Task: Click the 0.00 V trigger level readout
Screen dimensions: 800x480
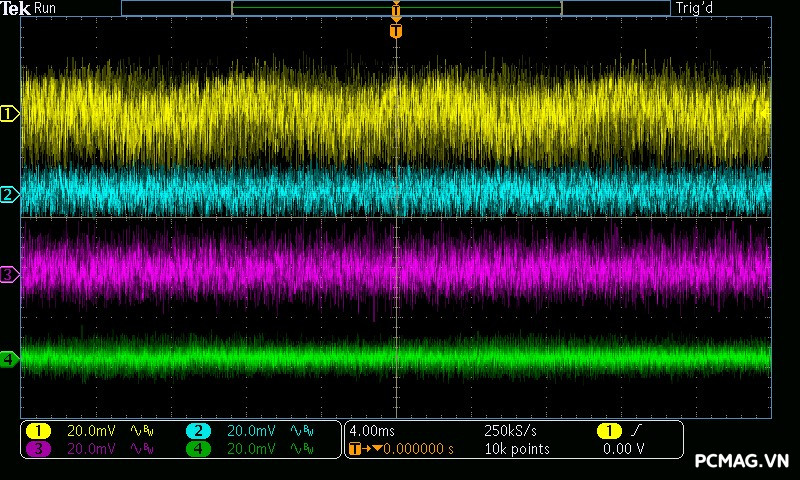Action: click(624, 449)
